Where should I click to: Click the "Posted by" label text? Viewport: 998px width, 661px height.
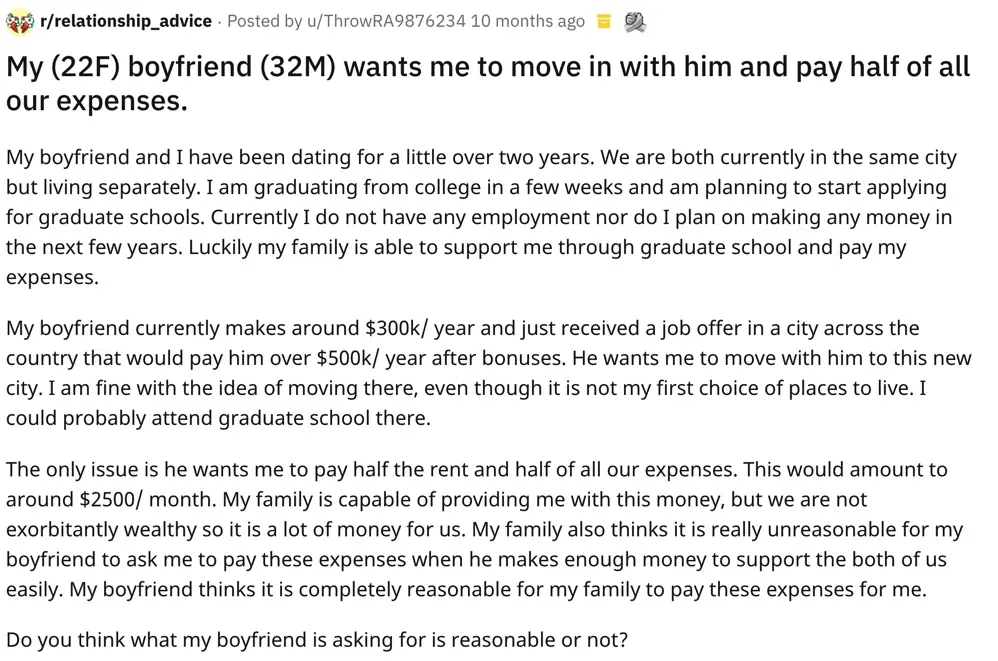click(x=259, y=21)
